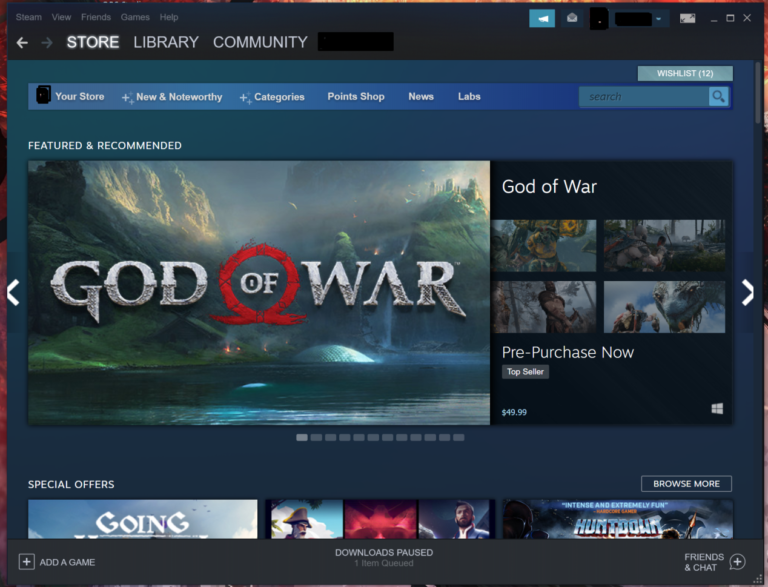The width and height of the screenshot is (768, 587).
Task: Open the account name dropdown arrow
Action: [x=658, y=19]
